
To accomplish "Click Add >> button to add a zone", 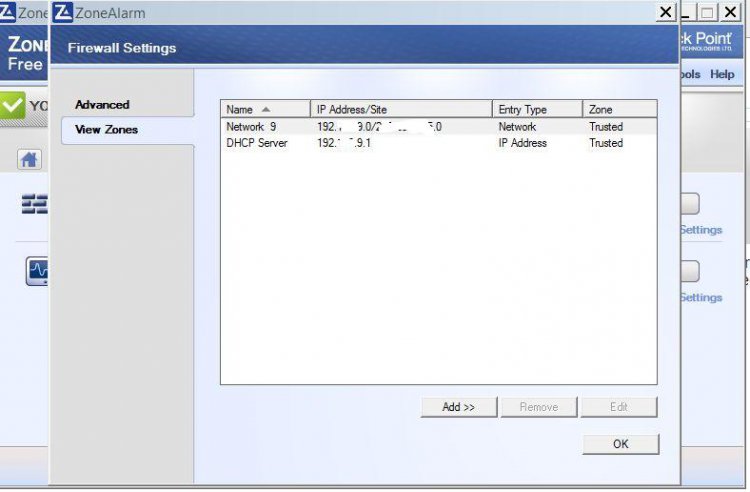I will tap(459, 407).
